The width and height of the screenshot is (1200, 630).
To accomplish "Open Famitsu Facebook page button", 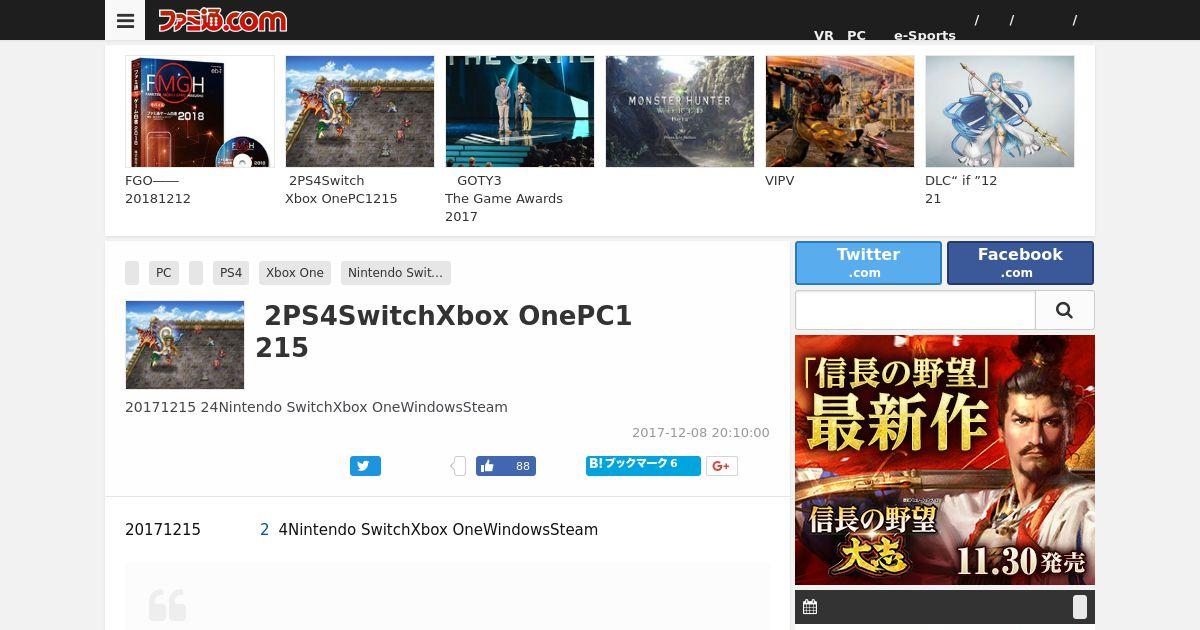I will [x=1020, y=263].
